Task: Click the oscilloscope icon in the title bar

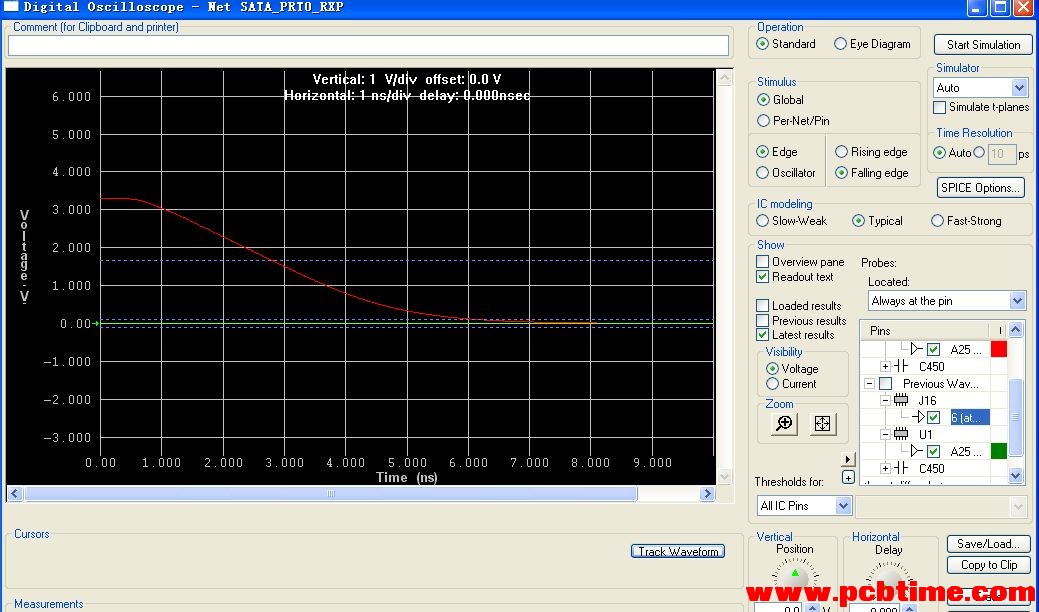Action: [11, 7]
